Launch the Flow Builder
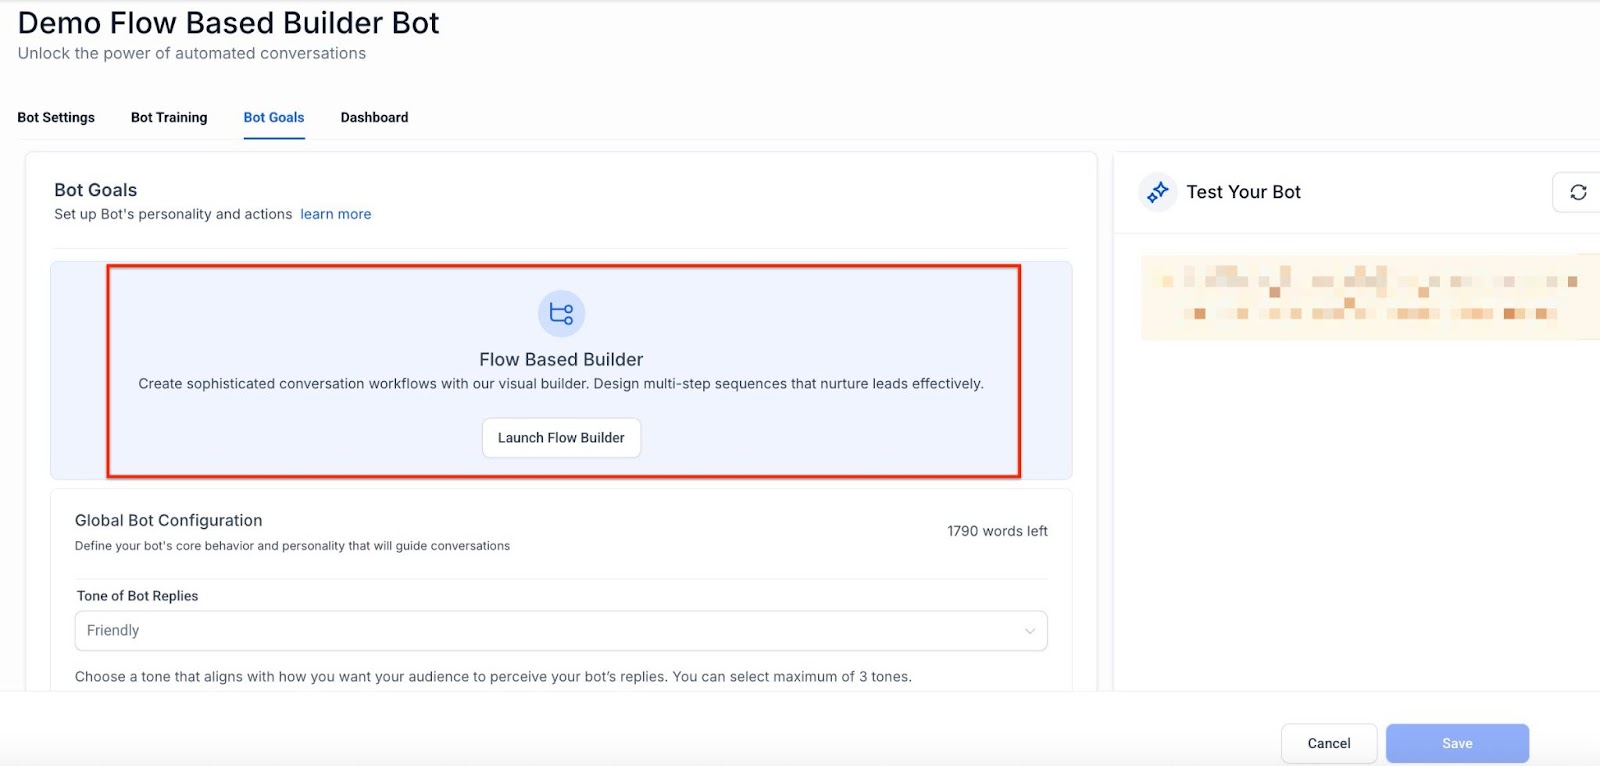The width and height of the screenshot is (1600, 766). coord(561,438)
